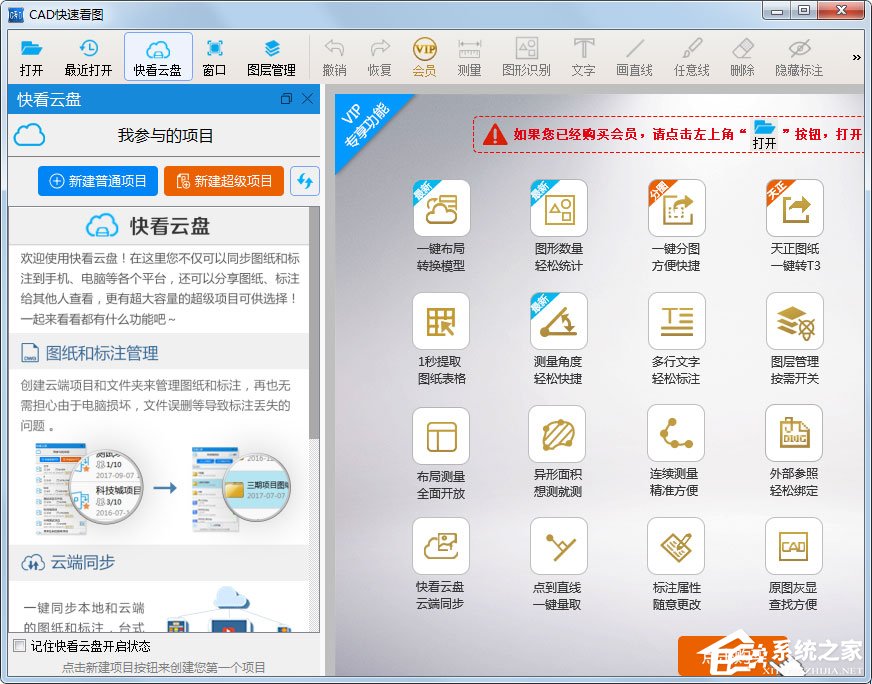The image size is (872, 684).
Task: Open the 外部参照轻松绑定 feature
Action: (793, 433)
